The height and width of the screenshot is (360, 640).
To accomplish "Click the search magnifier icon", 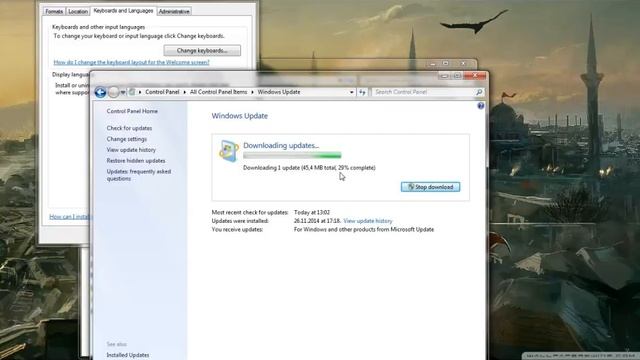I will [479, 92].
